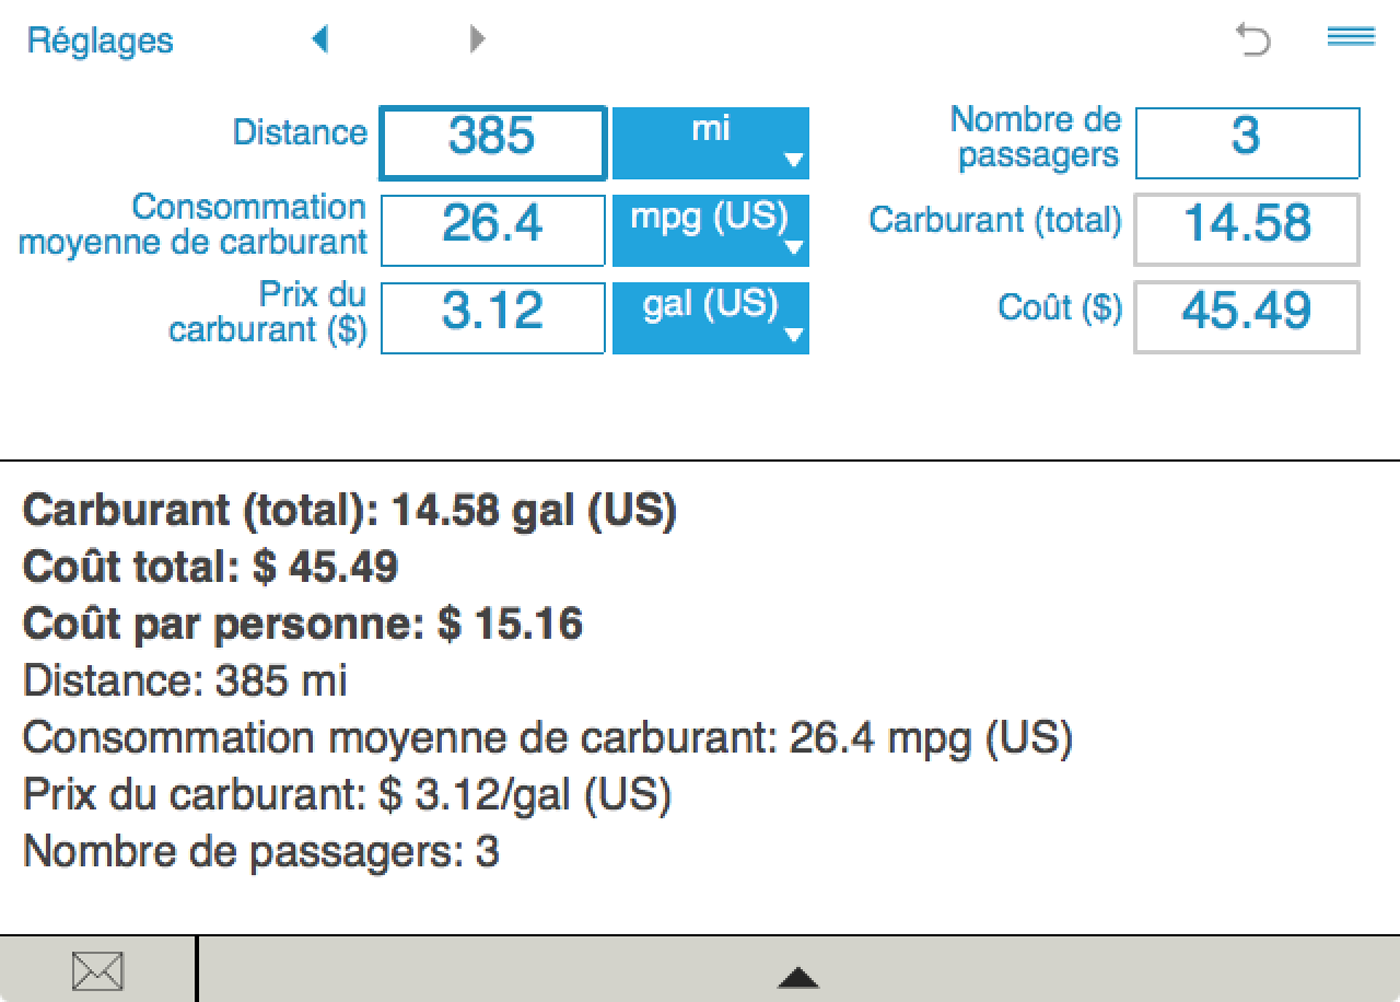
Task: Open the hamburger menu icon
Action: pyautogui.click(x=1351, y=37)
